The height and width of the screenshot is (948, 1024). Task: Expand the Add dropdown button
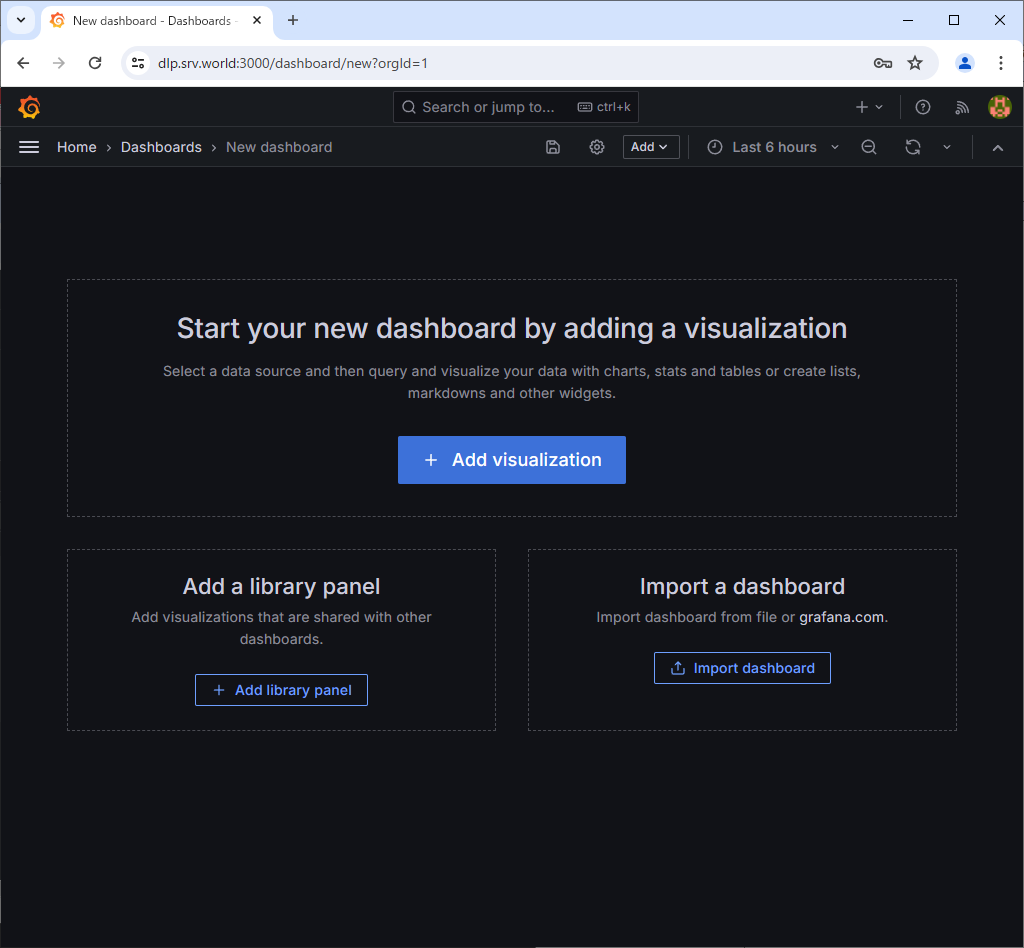(650, 148)
